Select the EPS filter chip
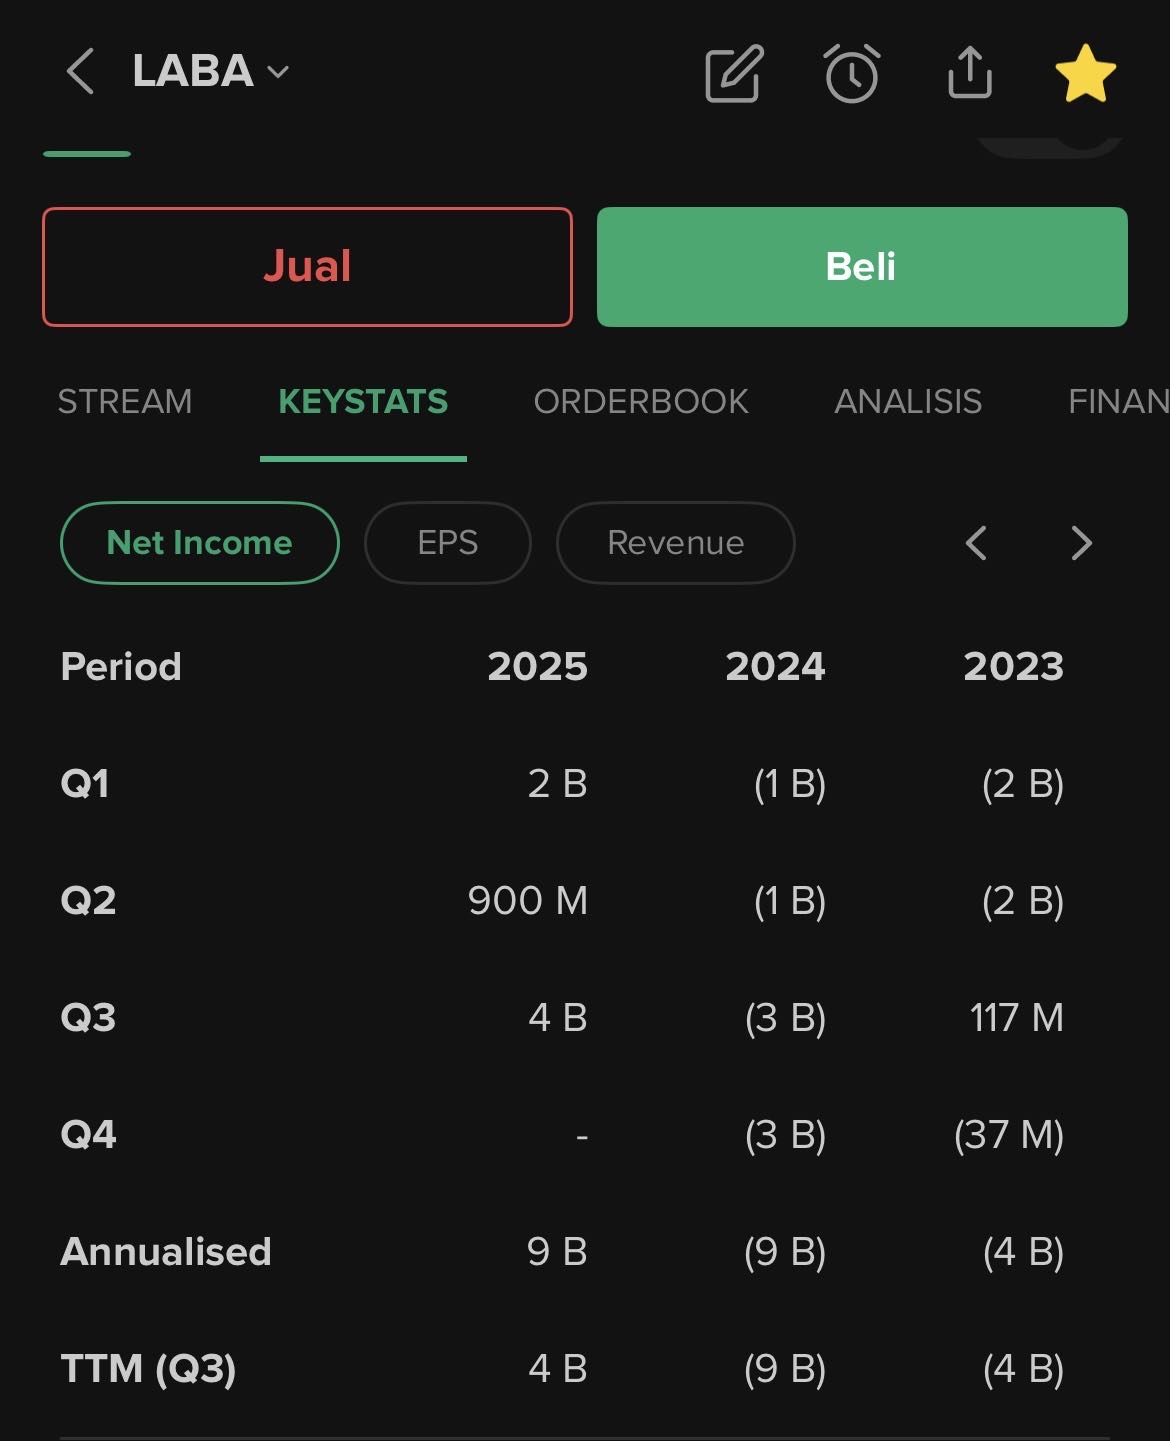The width and height of the screenshot is (1170, 1441). 448,543
